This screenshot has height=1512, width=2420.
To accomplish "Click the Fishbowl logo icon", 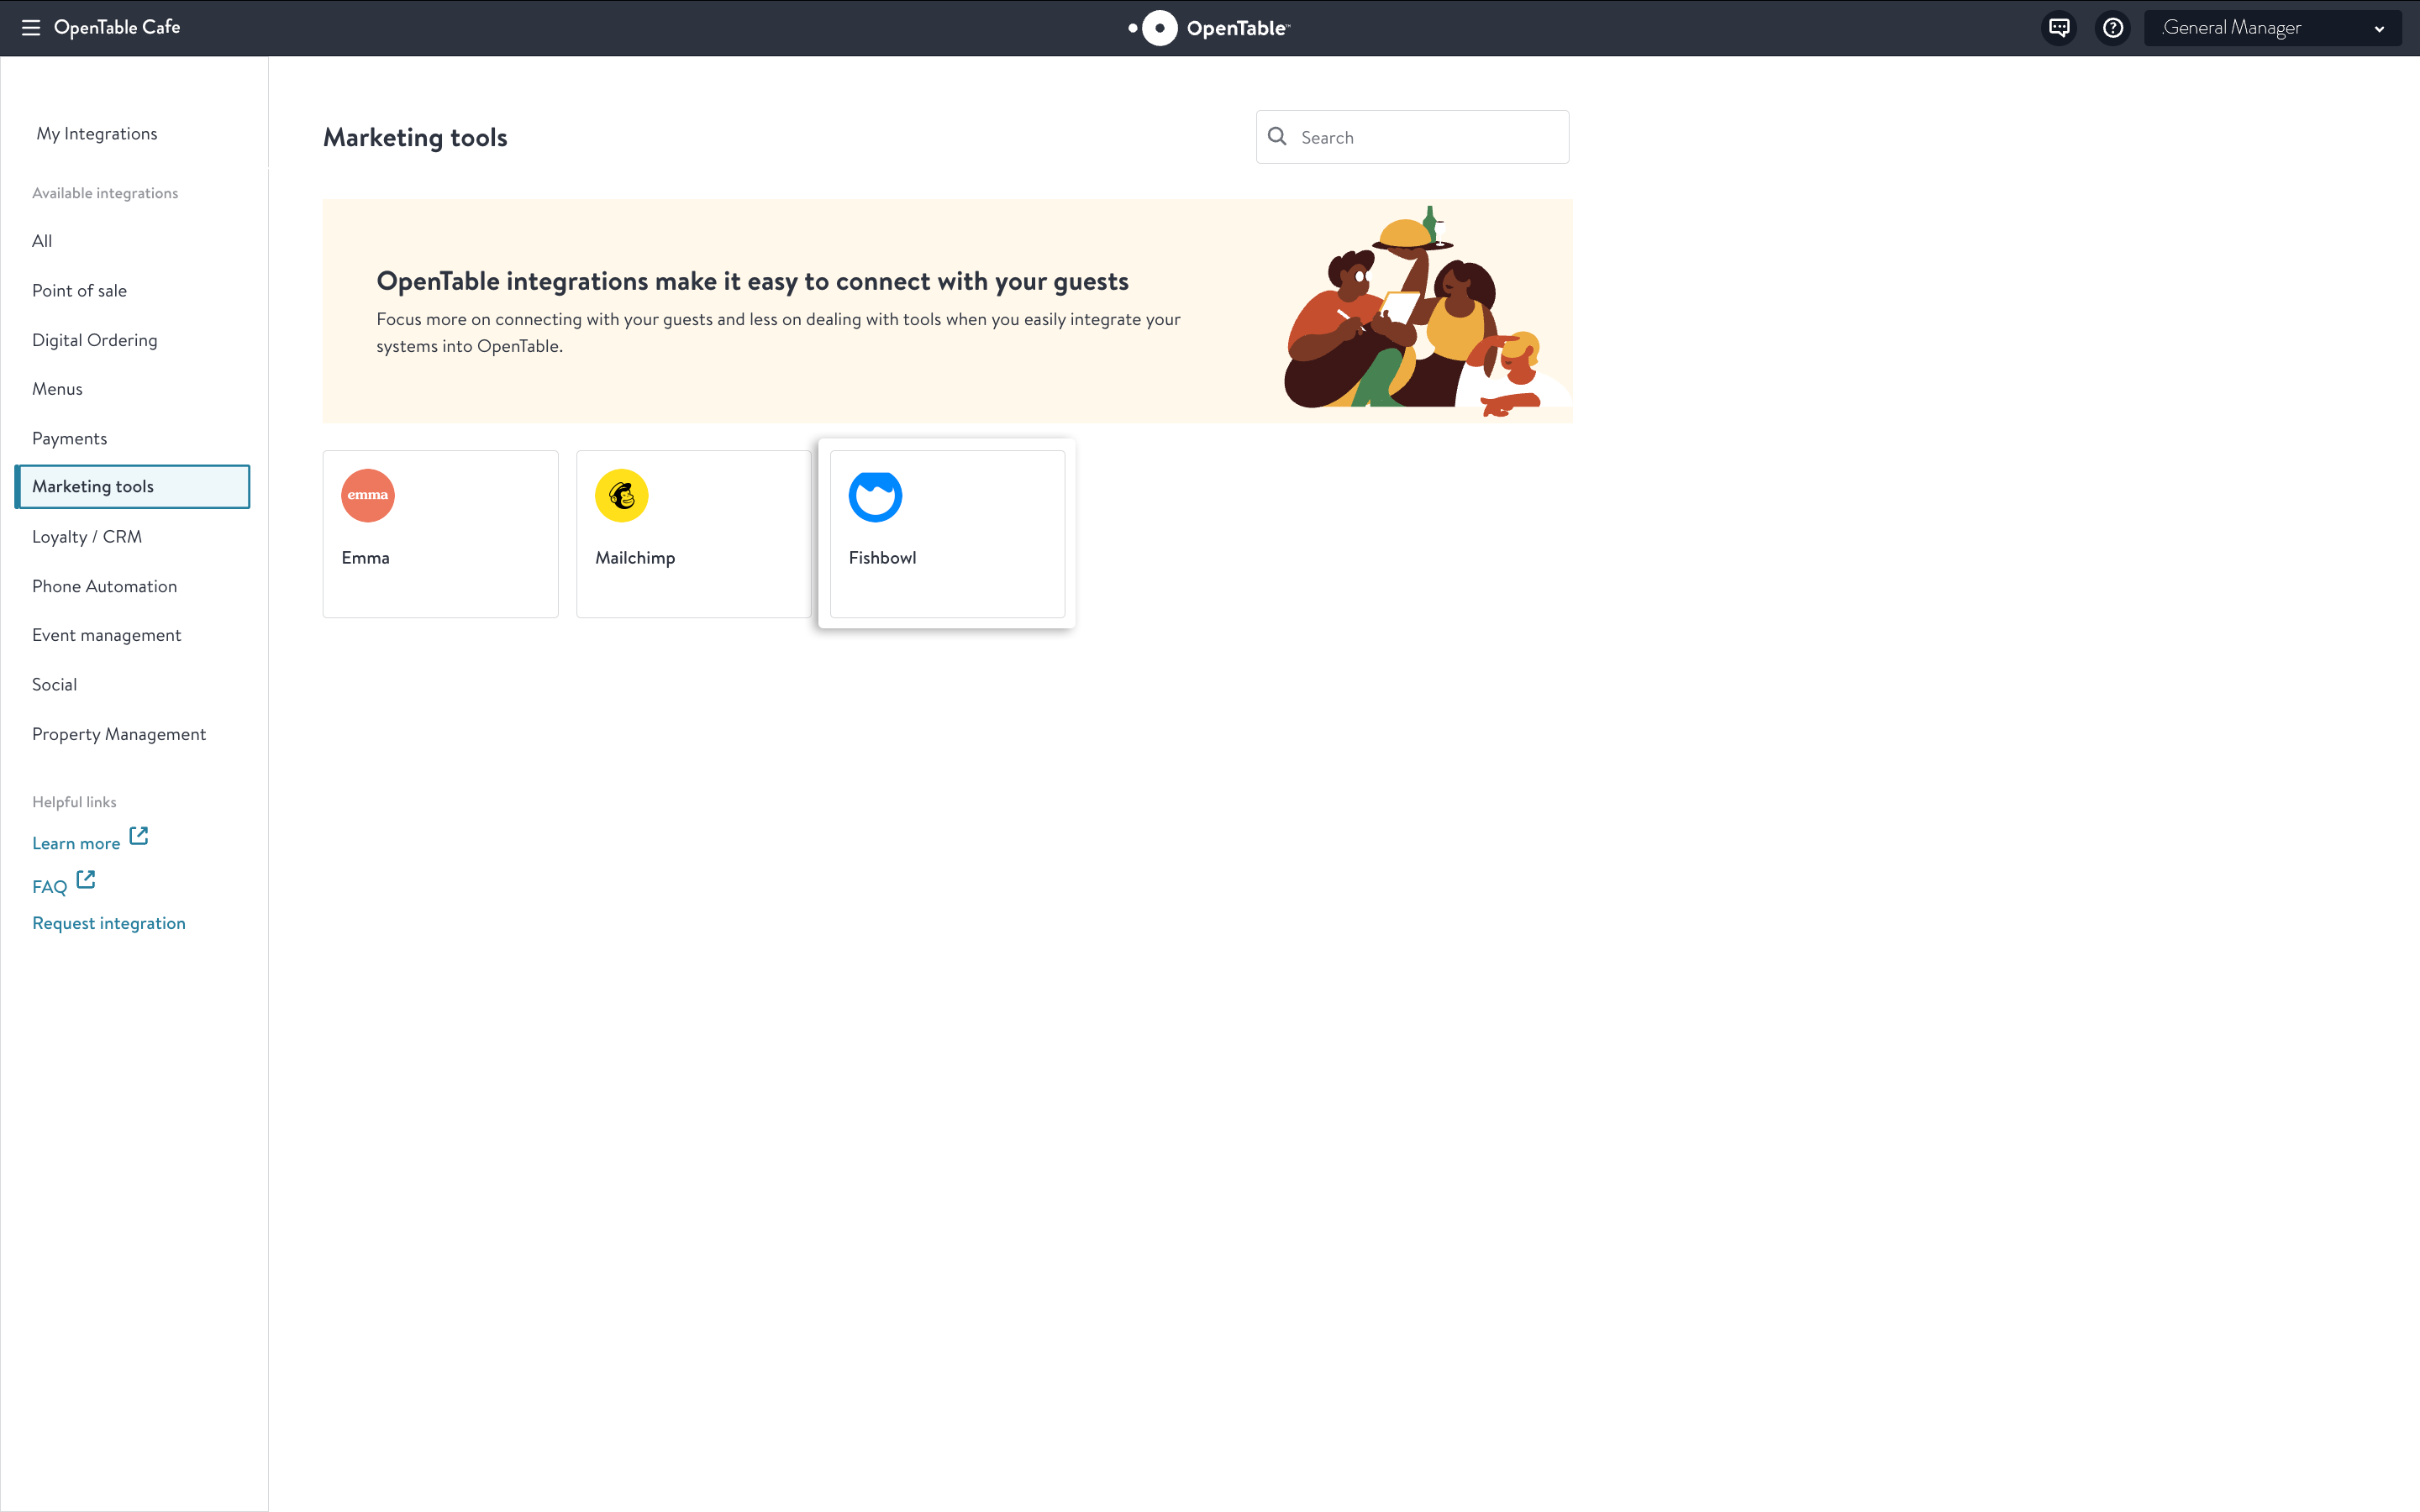I will pyautogui.click(x=876, y=496).
